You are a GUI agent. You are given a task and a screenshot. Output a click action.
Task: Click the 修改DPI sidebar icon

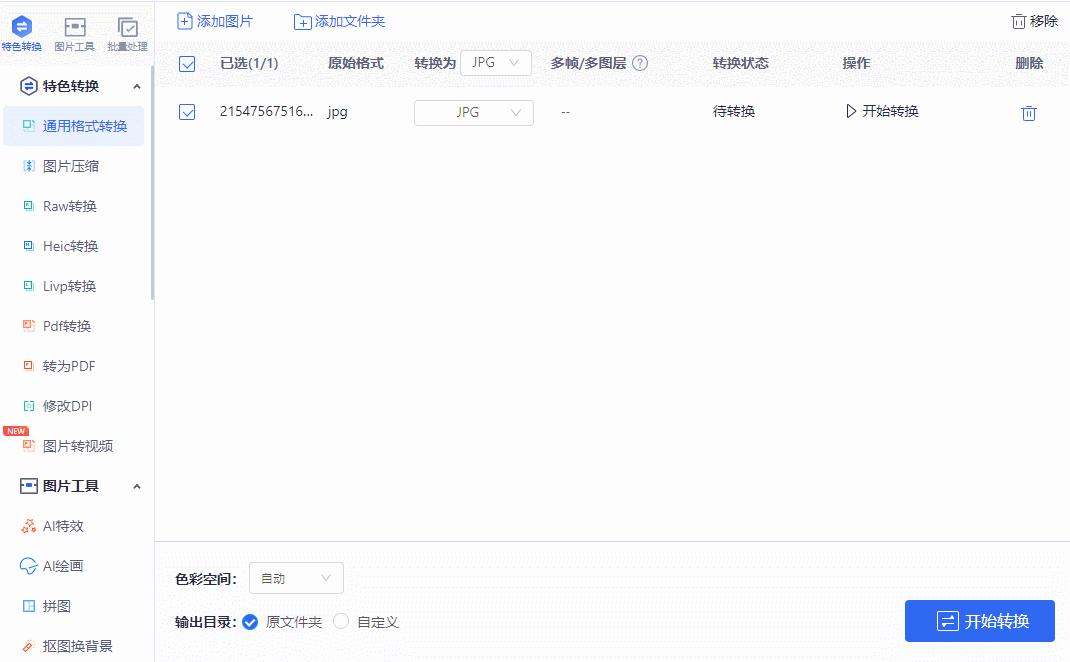[29, 406]
